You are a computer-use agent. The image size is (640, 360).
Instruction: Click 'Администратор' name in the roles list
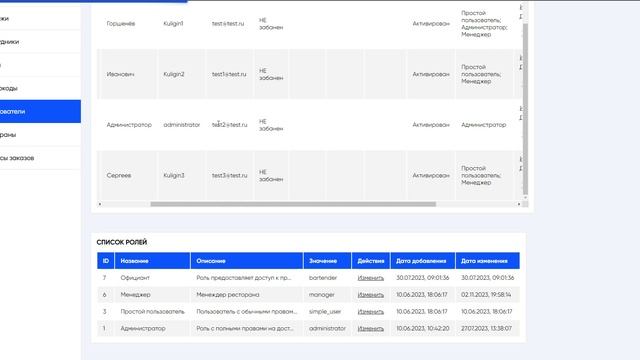143,329
